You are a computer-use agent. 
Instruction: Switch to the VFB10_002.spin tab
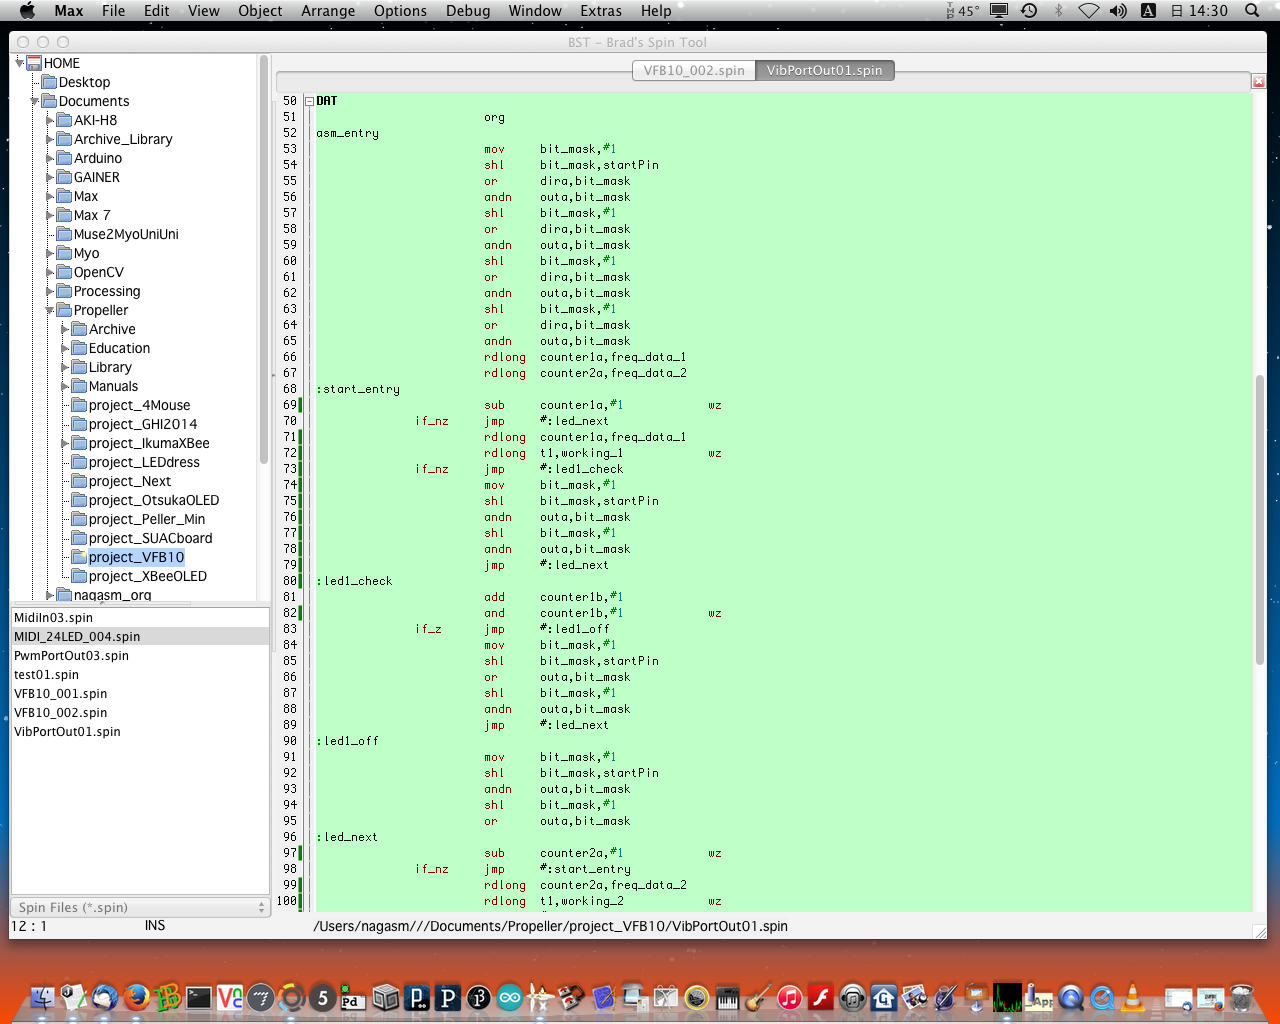click(x=694, y=70)
